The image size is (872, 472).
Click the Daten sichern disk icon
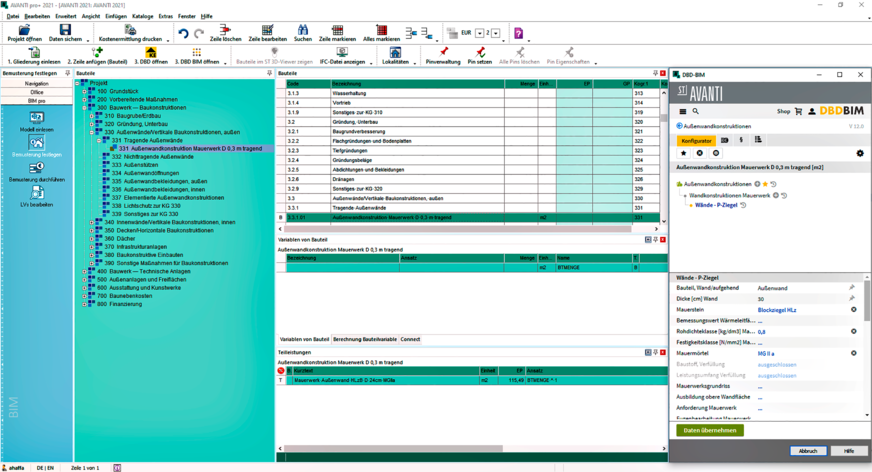pyautogui.click(x=66, y=33)
